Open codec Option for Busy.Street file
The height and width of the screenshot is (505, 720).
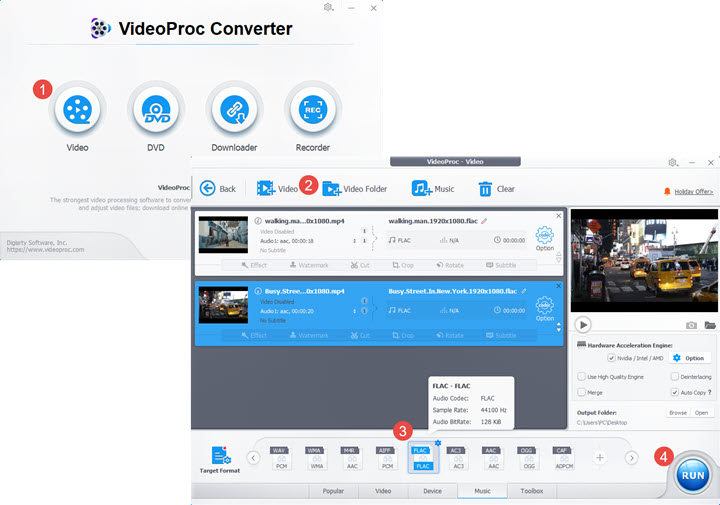pyautogui.click(x=545, y=309)
